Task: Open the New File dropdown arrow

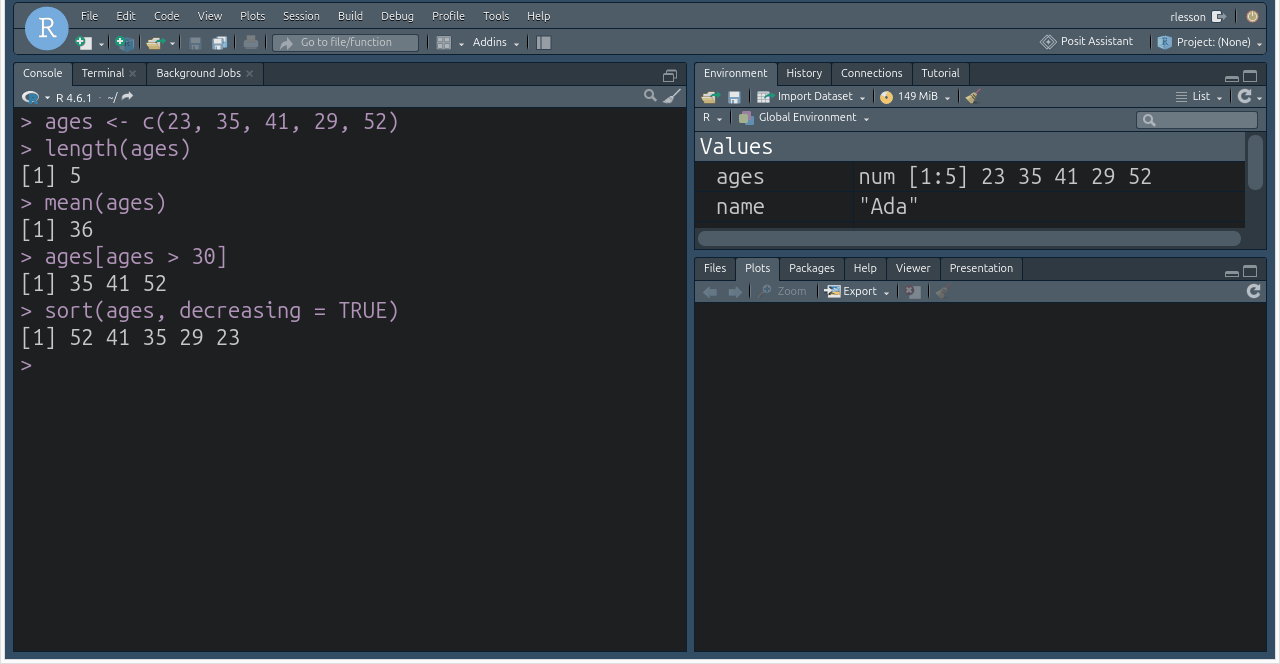Action: pos(101,43)
